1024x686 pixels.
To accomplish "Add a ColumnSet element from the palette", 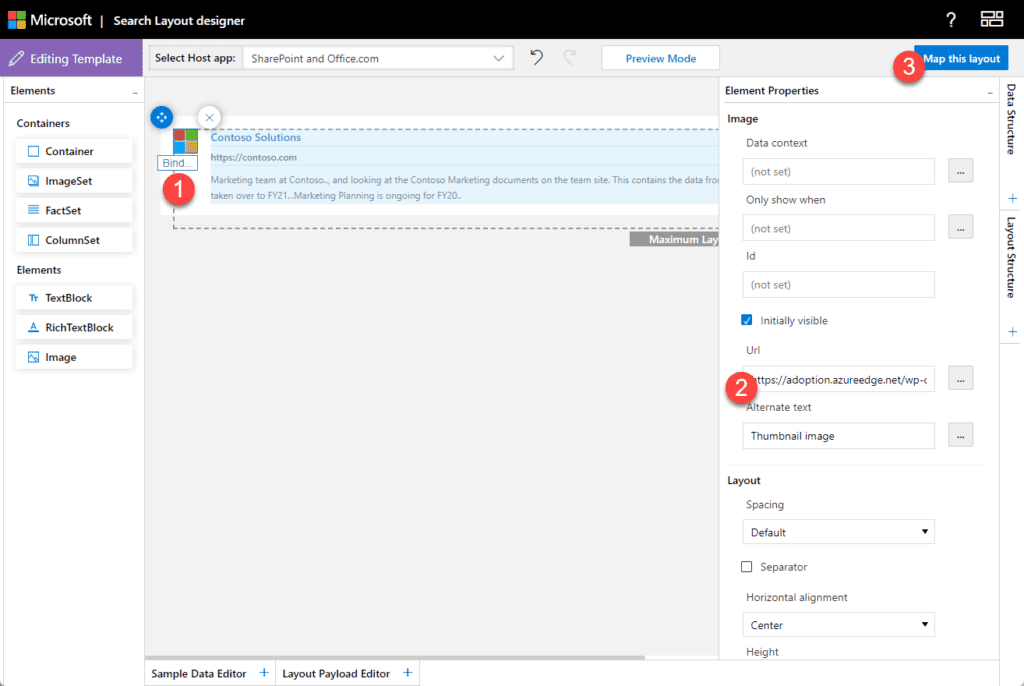I will [74, 240].
